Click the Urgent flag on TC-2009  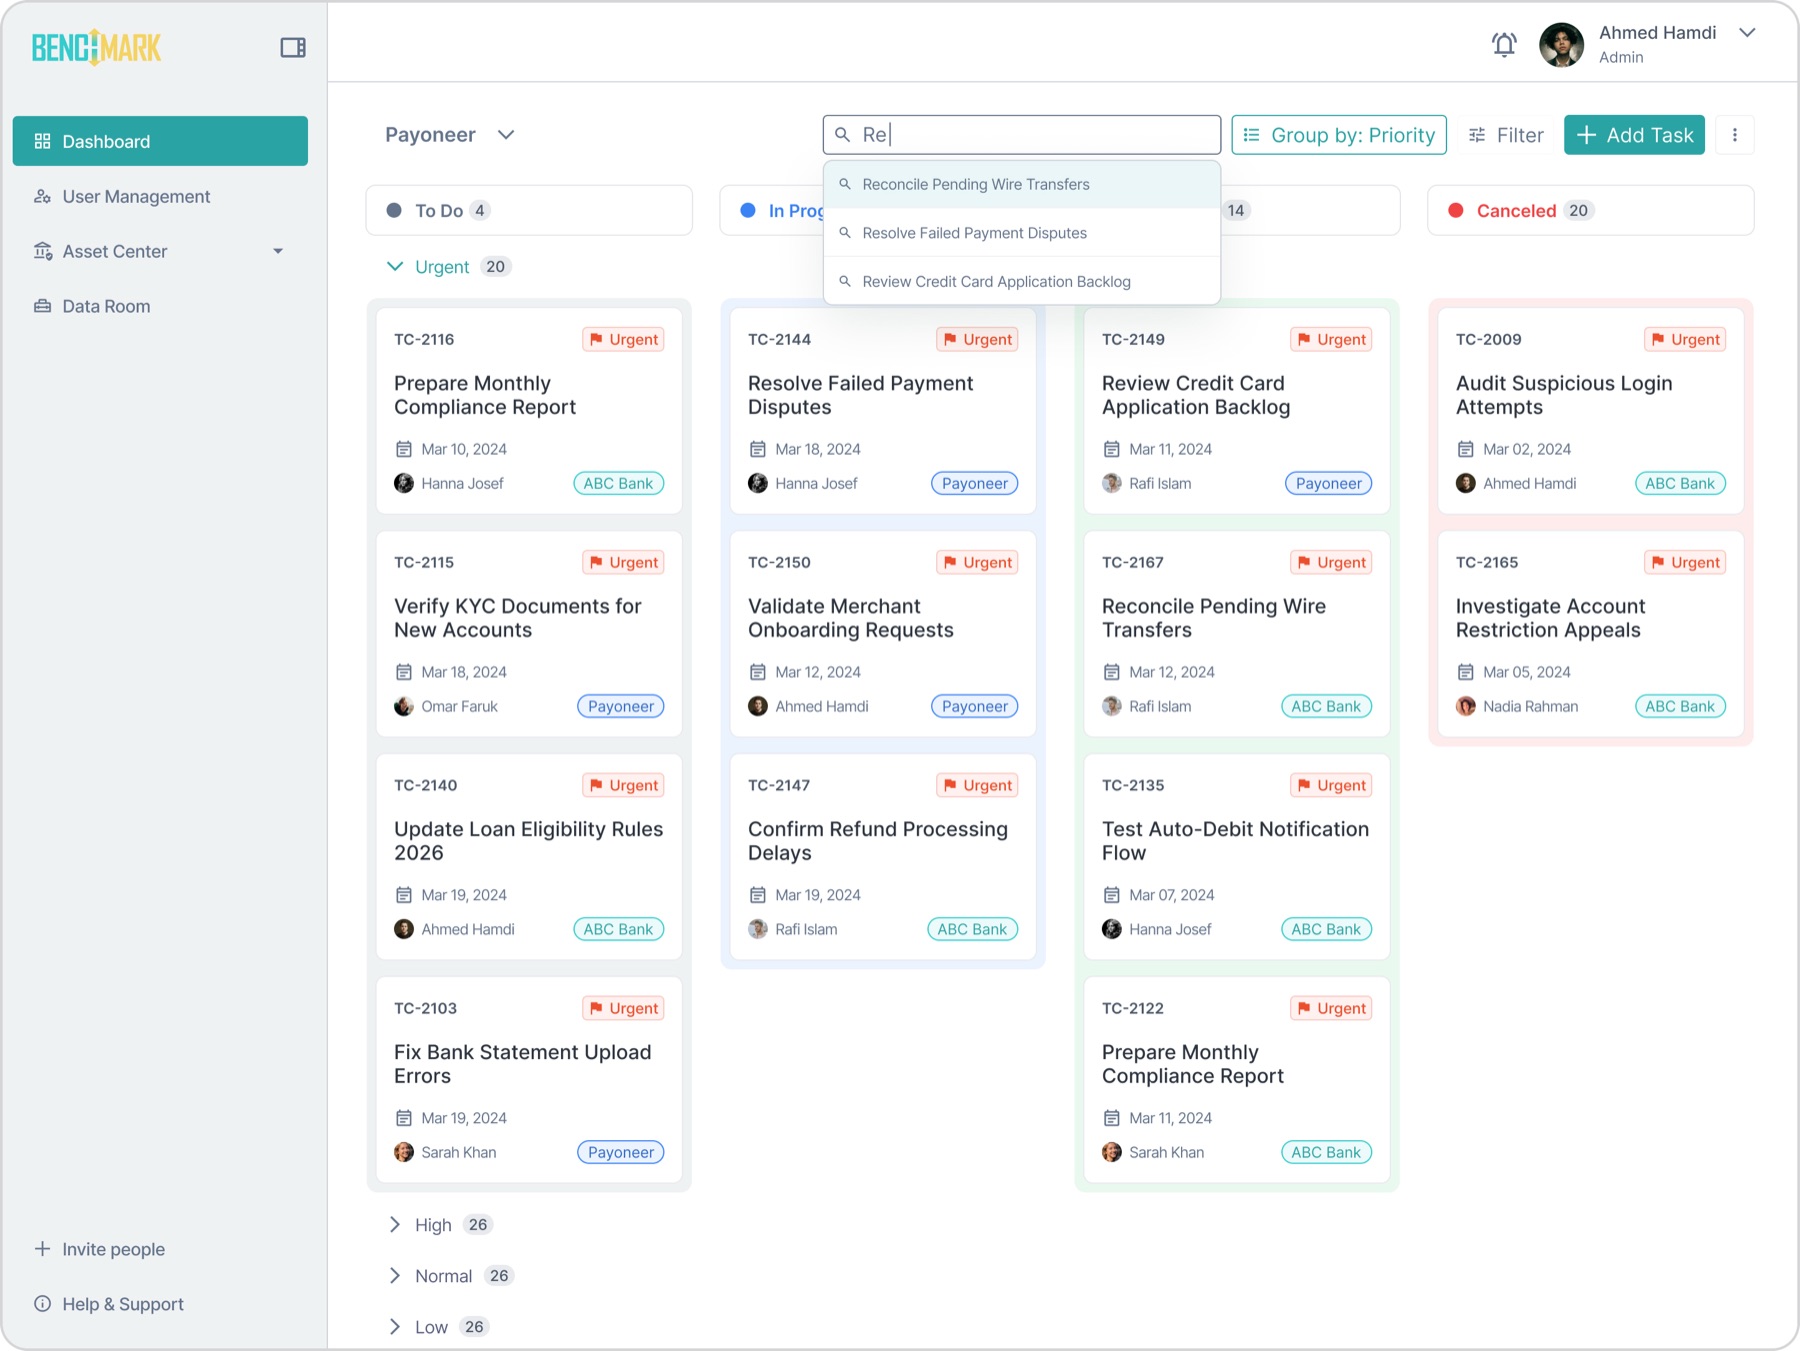tap(1685, 339)
